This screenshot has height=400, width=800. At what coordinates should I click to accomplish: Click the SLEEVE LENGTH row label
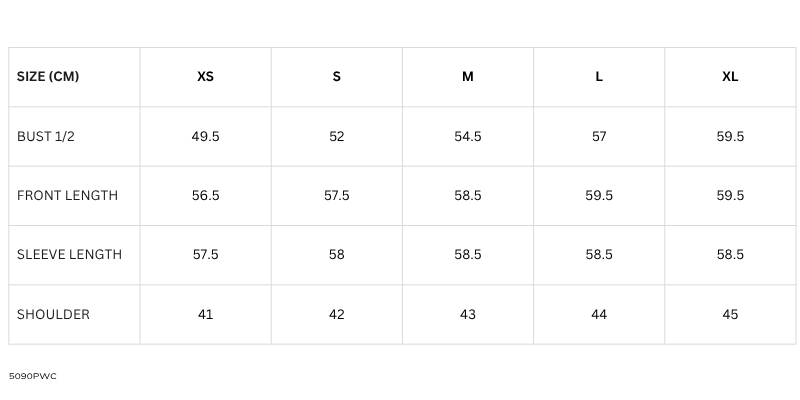tap(69, 255)
